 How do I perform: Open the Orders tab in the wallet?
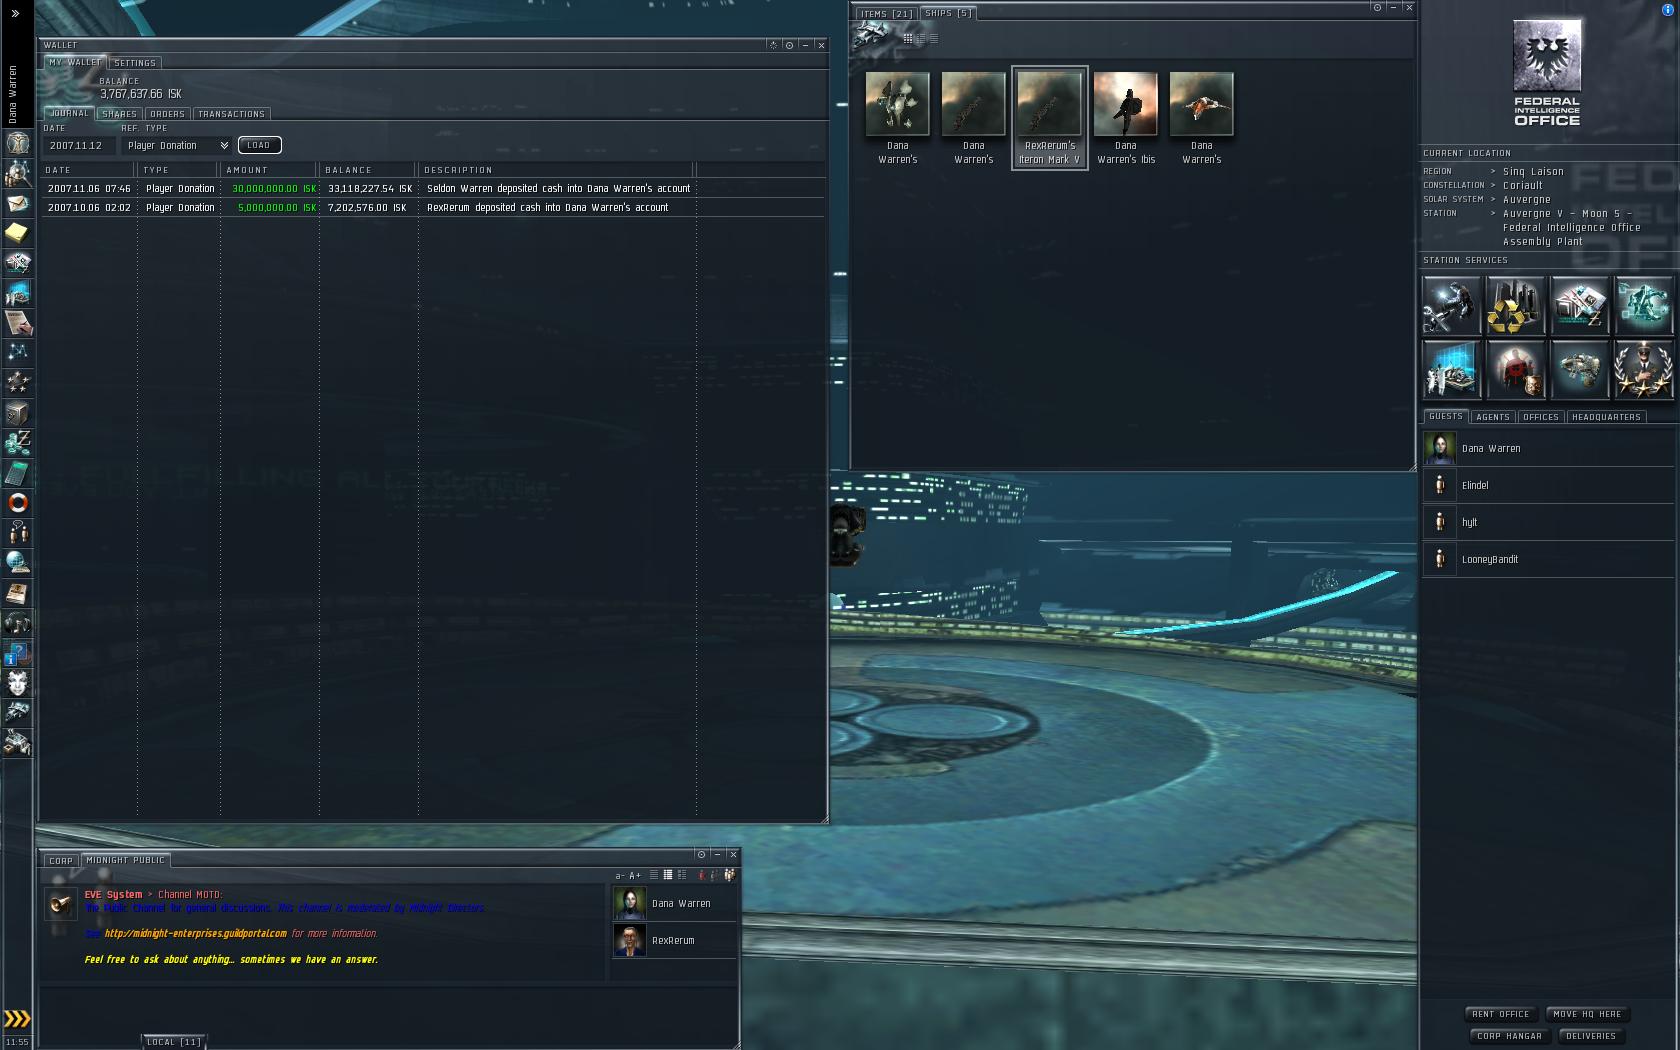point(167,114)
